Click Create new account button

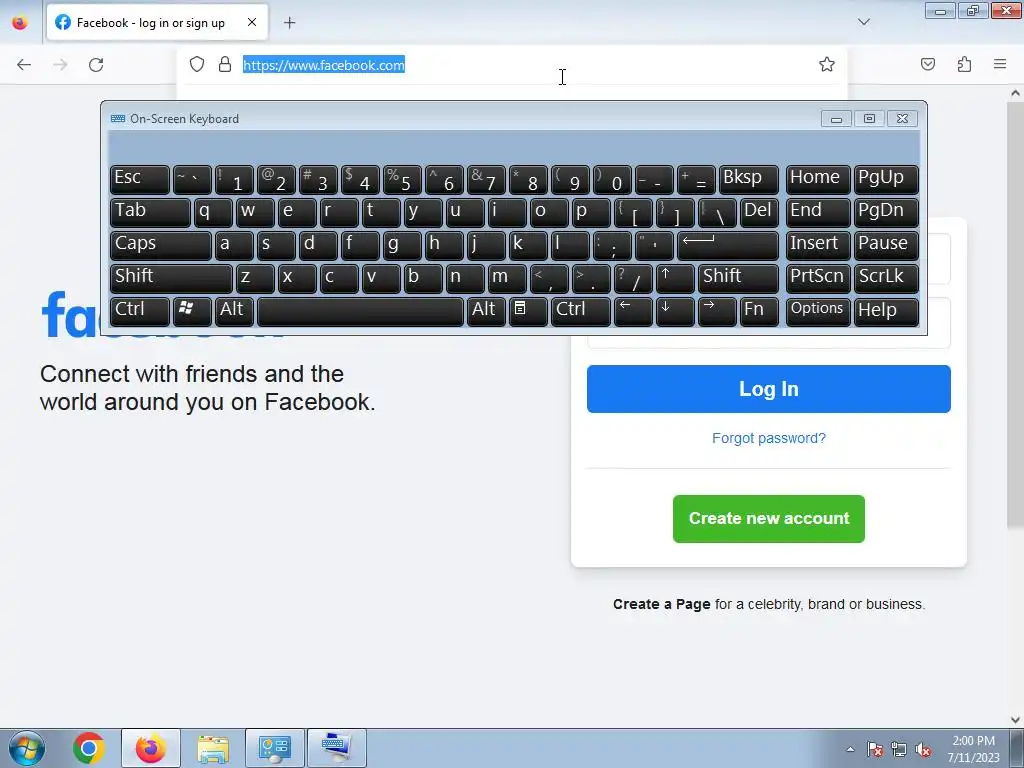click(769, 519)
